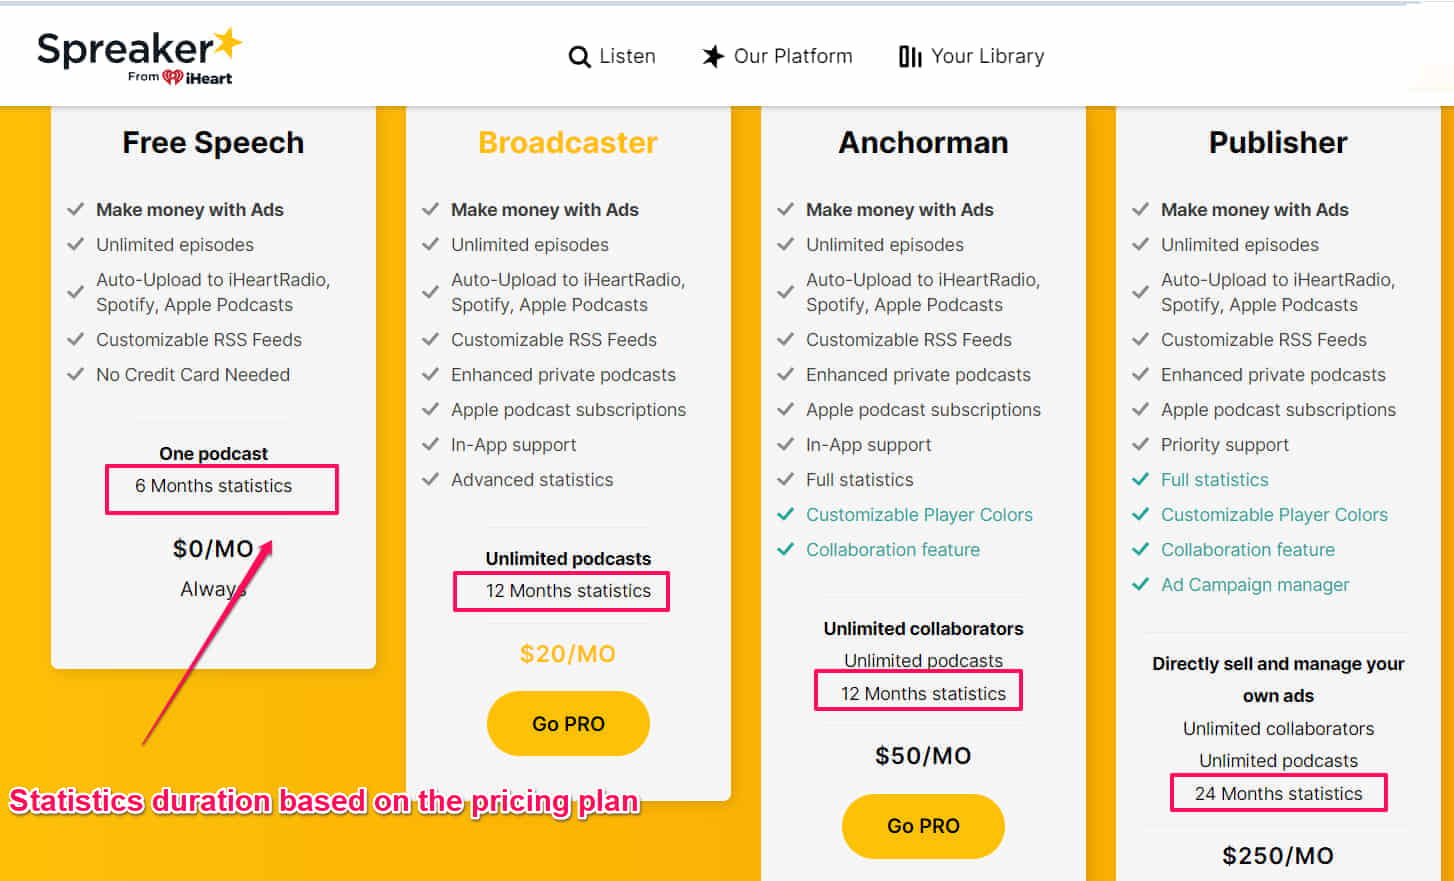This screenshot has width=1454, height=881.
Task: Click '24 Months statistics' in Publisher
Action: tap(1278, 794)
